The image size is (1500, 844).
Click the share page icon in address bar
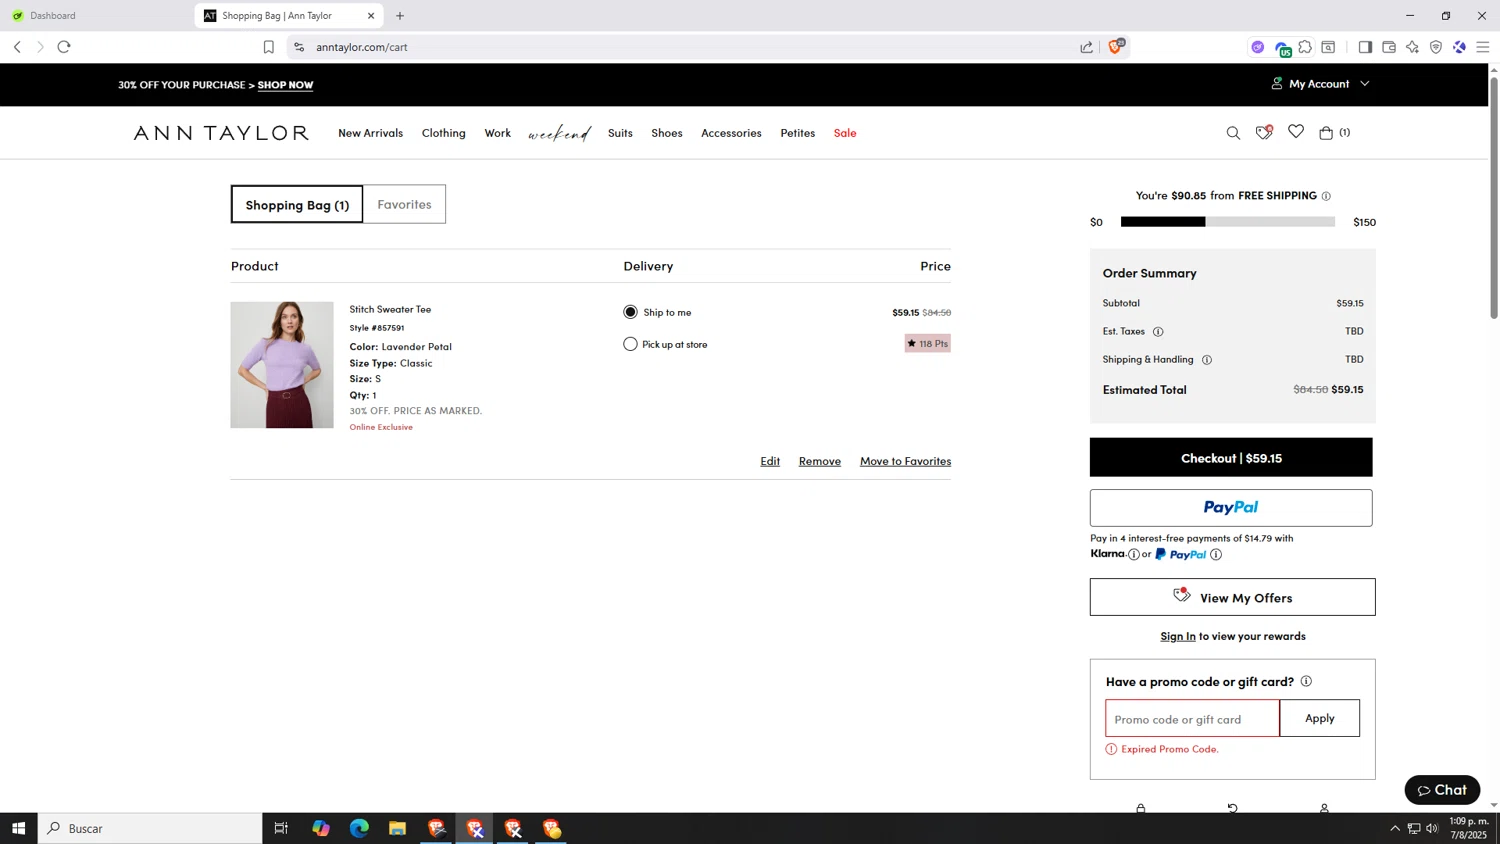tap(1087, 47)
